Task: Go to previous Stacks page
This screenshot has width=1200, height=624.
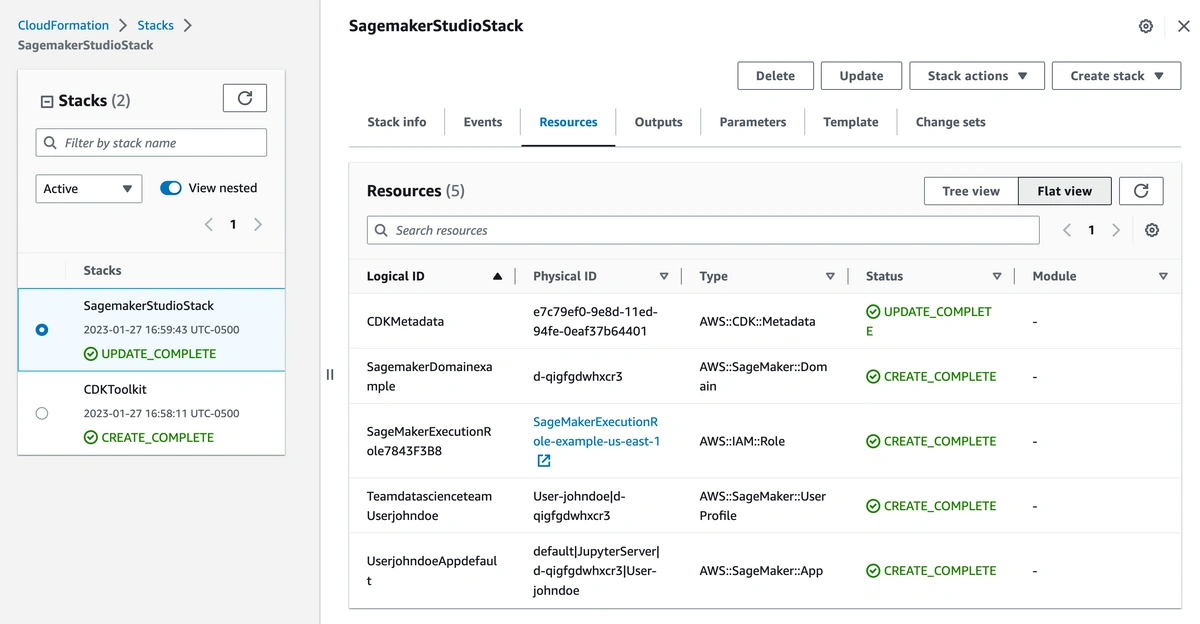Action: click(208, 224)
